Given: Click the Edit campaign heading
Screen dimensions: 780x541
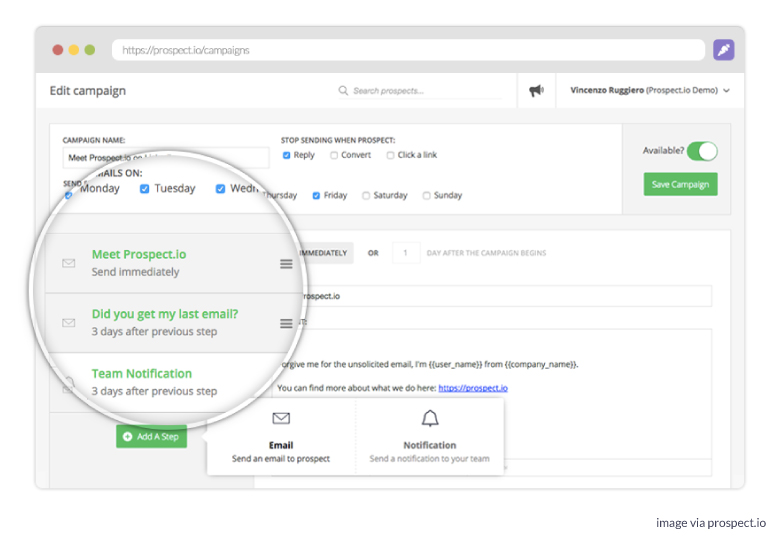Looking at the screenshot, I should (88, 90).
